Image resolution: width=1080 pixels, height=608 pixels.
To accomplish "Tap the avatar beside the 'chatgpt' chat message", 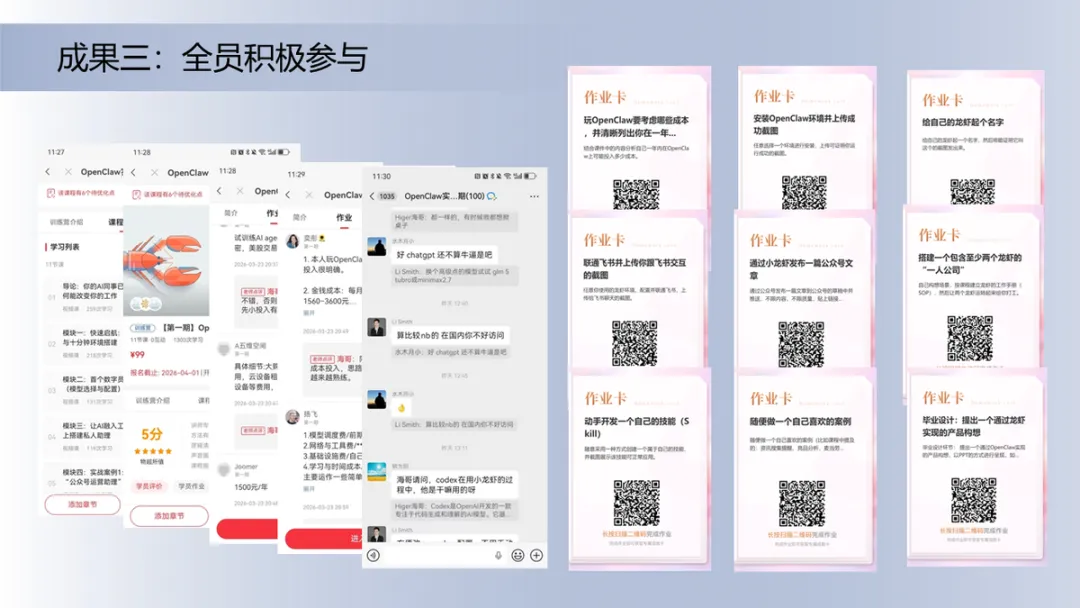I will (x=377, y=247).
